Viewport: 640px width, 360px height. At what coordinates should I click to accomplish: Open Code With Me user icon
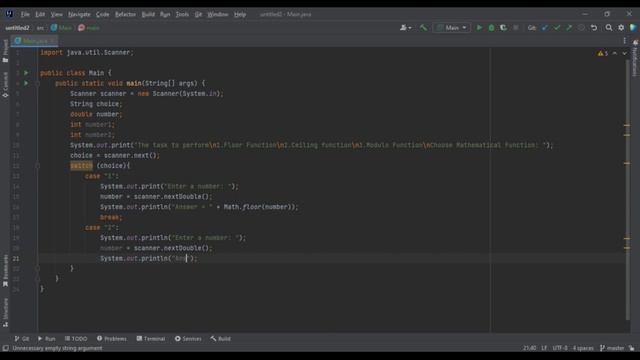click(403, 28)
